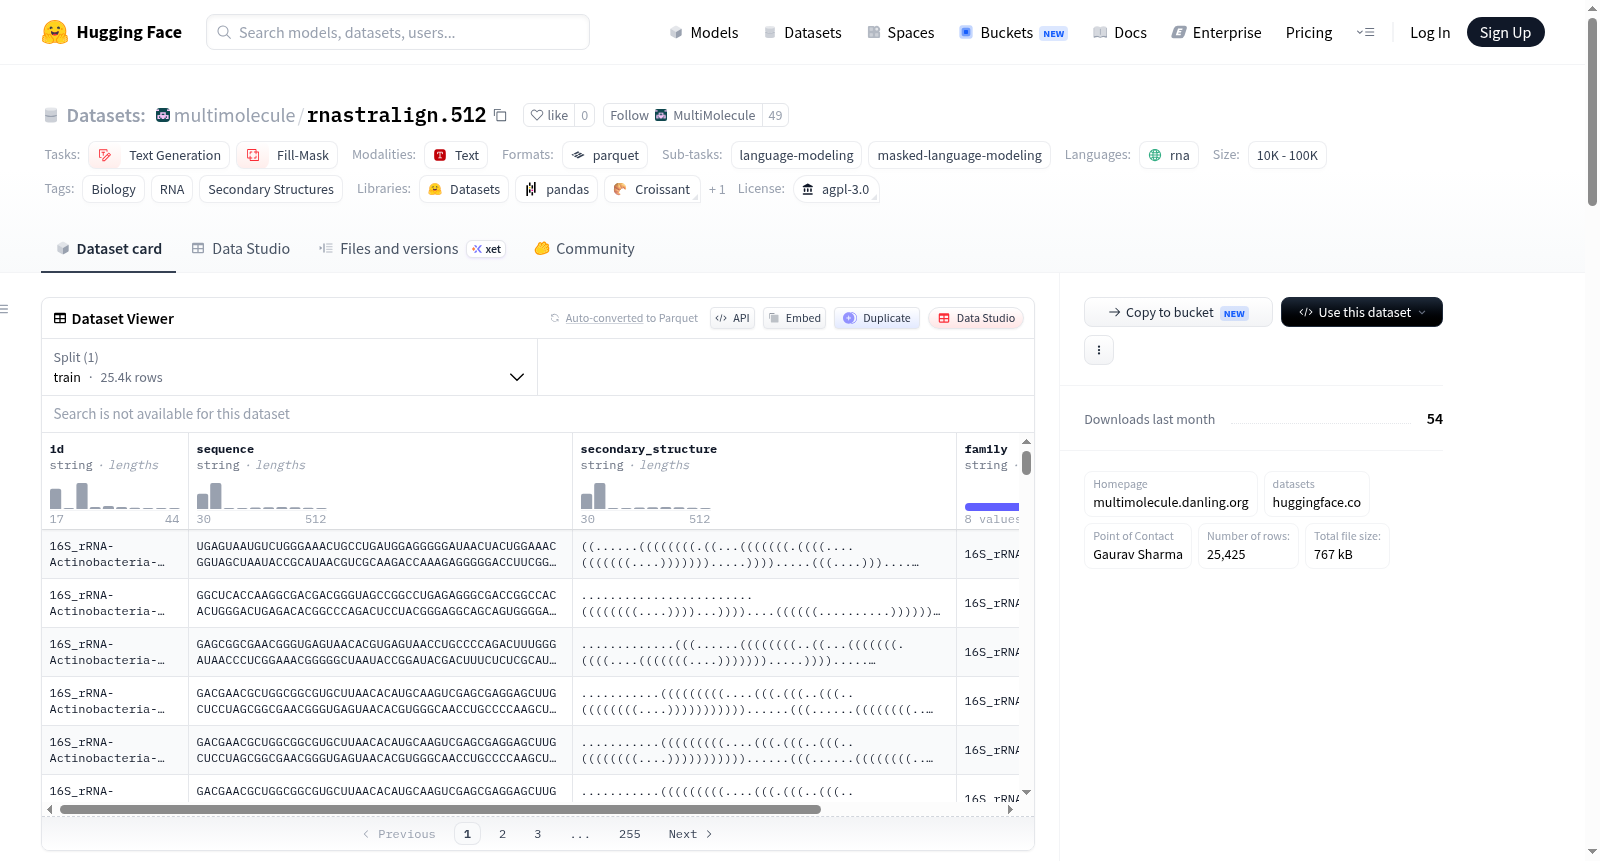Focus the search models input field
Image resolution: width=1600 pixels, height=861 pixels.
398,32
